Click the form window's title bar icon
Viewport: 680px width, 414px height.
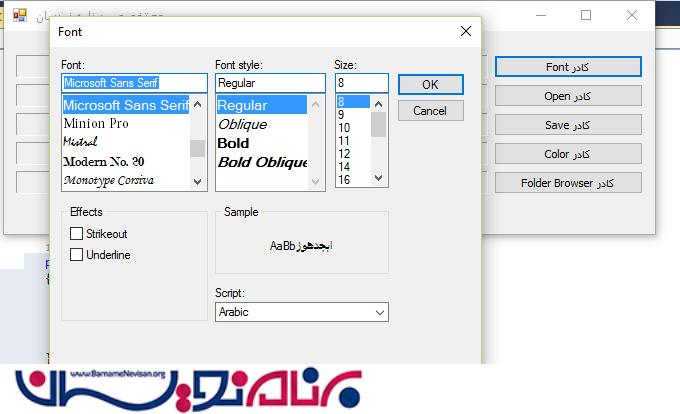point(20,15)
